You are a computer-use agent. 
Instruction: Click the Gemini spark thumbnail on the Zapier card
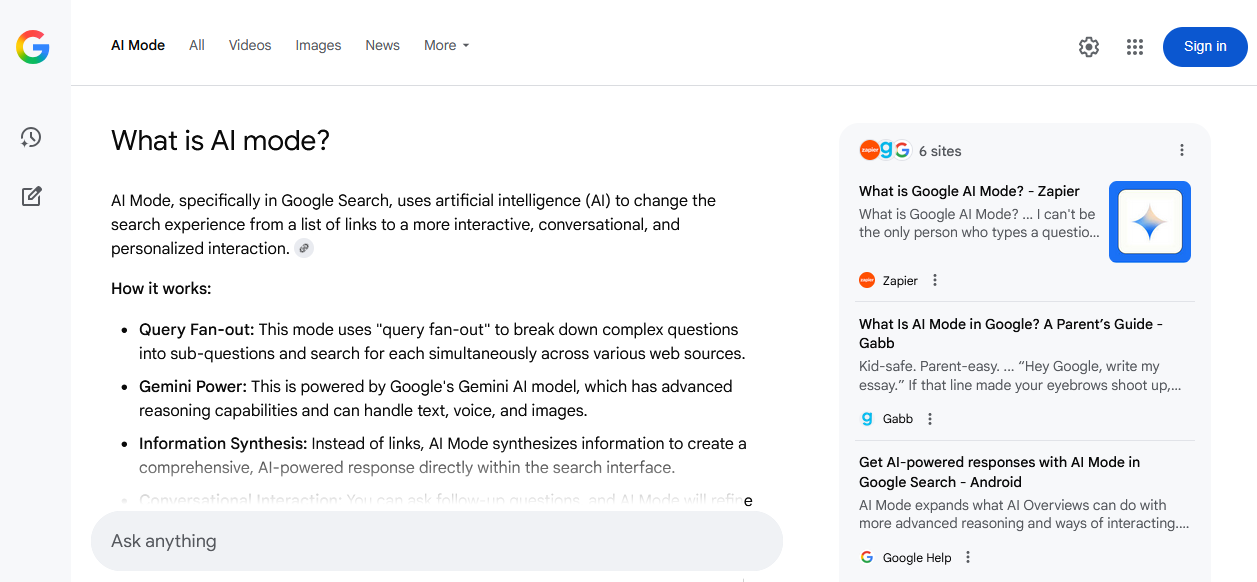click(x=1149, y=222)
